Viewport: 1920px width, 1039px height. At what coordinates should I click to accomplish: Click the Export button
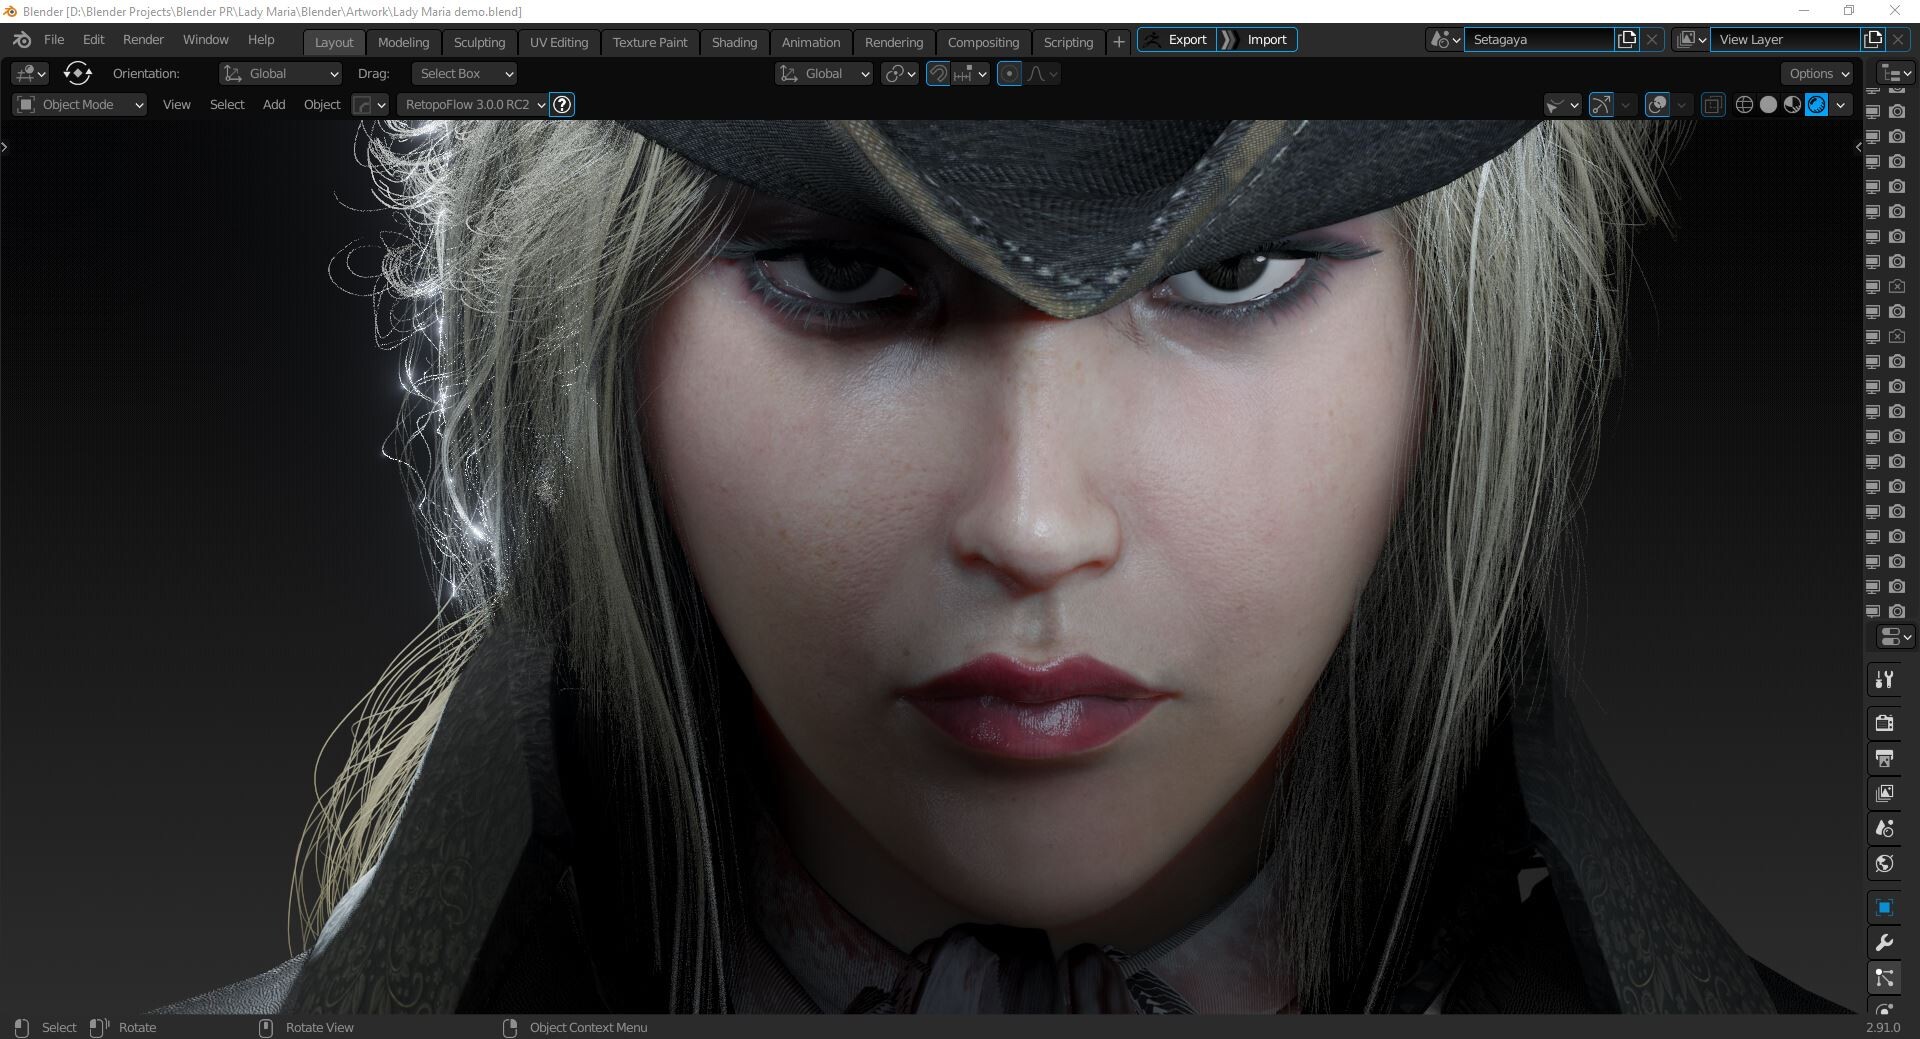pyautogui.click(x=1177, y=40)
